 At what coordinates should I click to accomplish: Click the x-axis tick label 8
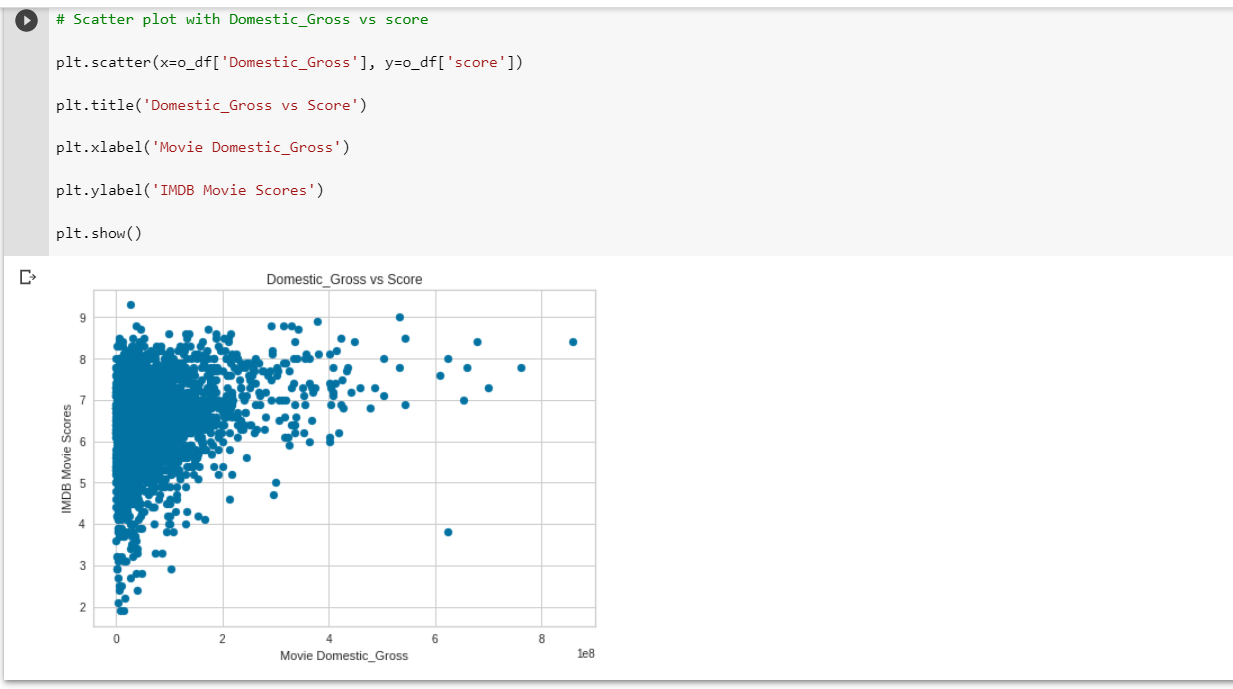541,638
